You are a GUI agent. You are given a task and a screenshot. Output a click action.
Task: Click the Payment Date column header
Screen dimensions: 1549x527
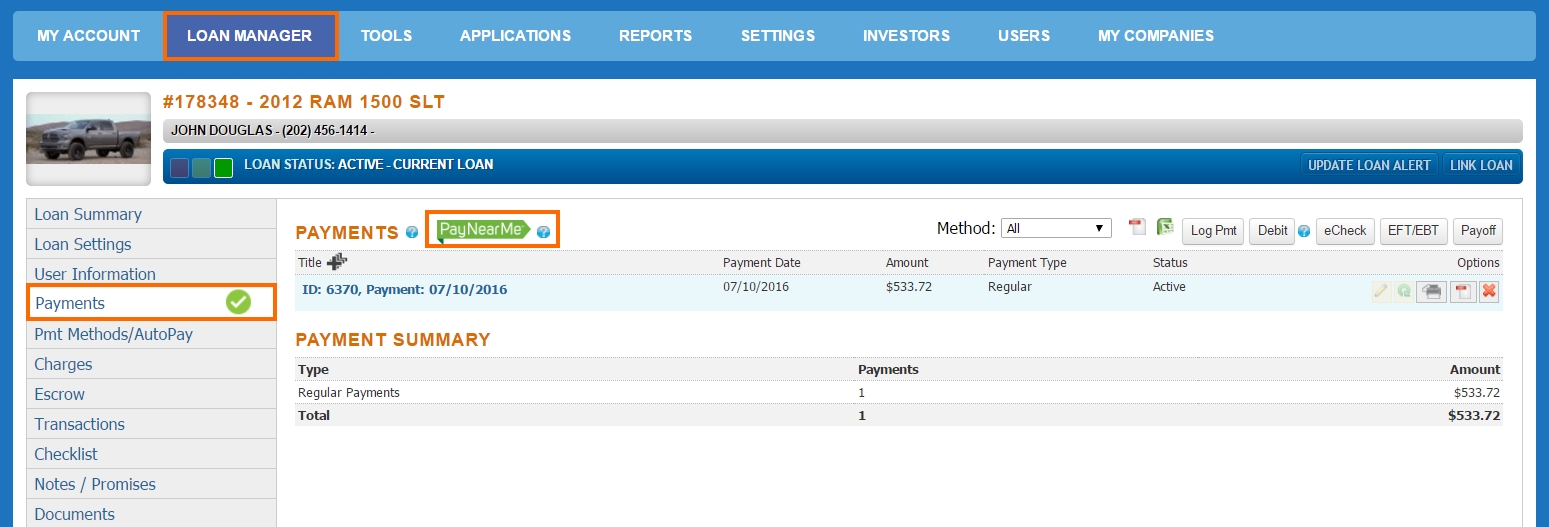click(762, 263)
